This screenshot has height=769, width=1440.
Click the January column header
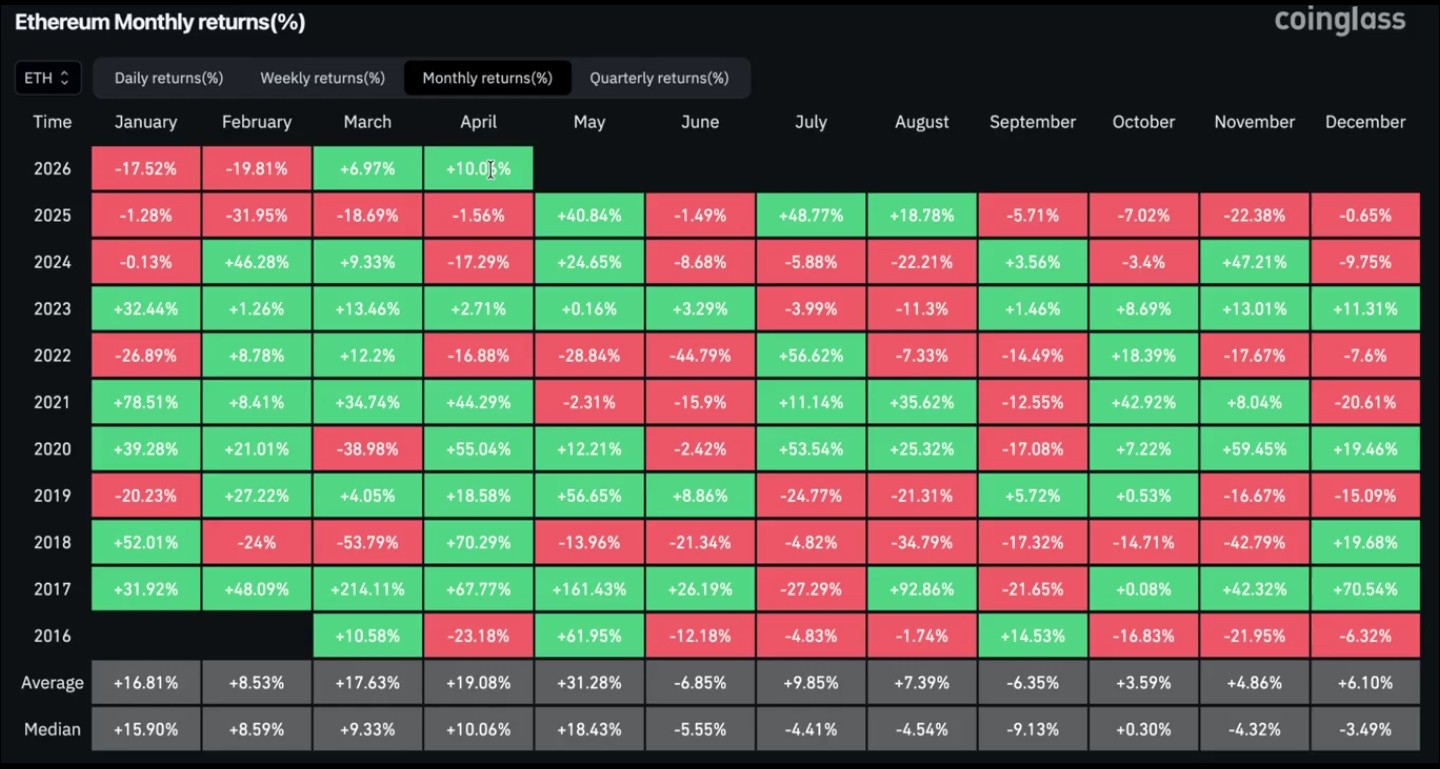146,122
